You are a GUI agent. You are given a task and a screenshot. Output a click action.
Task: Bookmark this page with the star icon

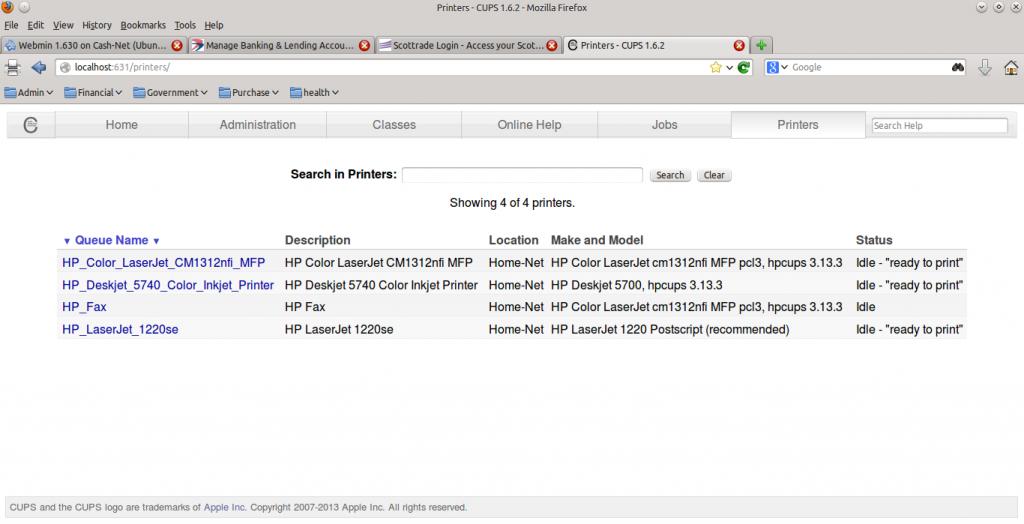[716, 68]
